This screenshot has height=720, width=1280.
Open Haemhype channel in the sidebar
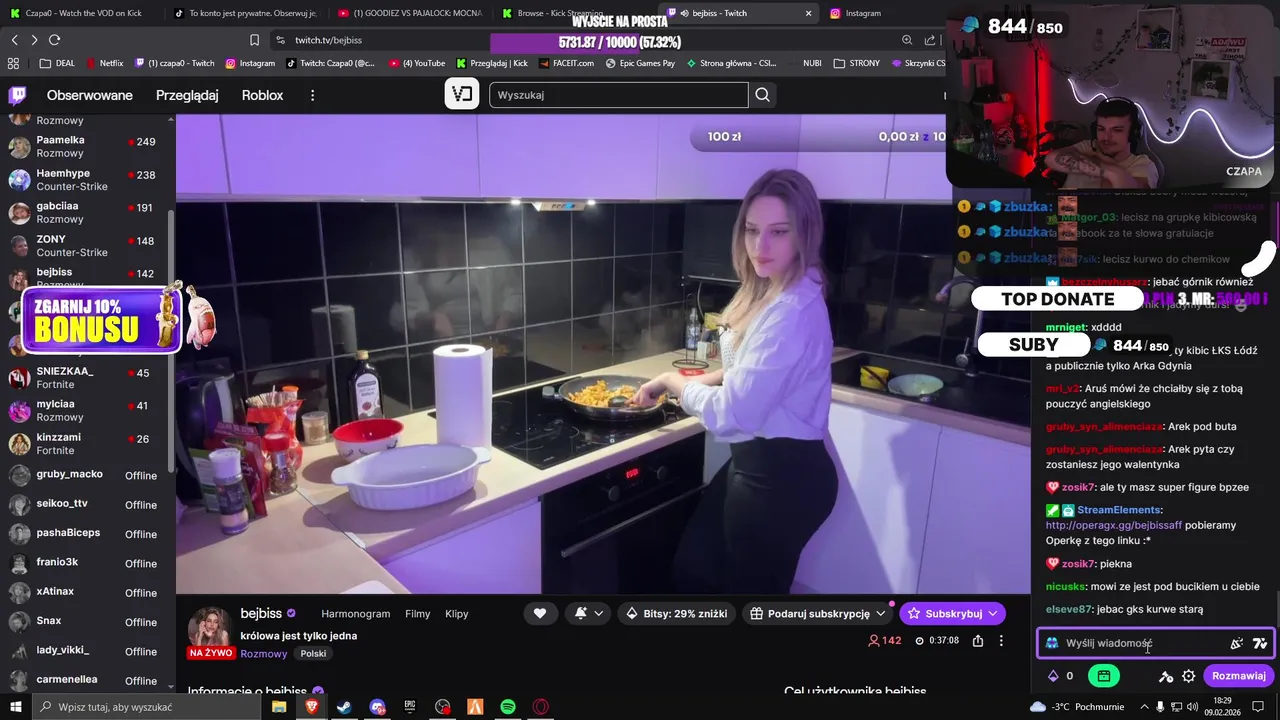[x=85, y=180]
